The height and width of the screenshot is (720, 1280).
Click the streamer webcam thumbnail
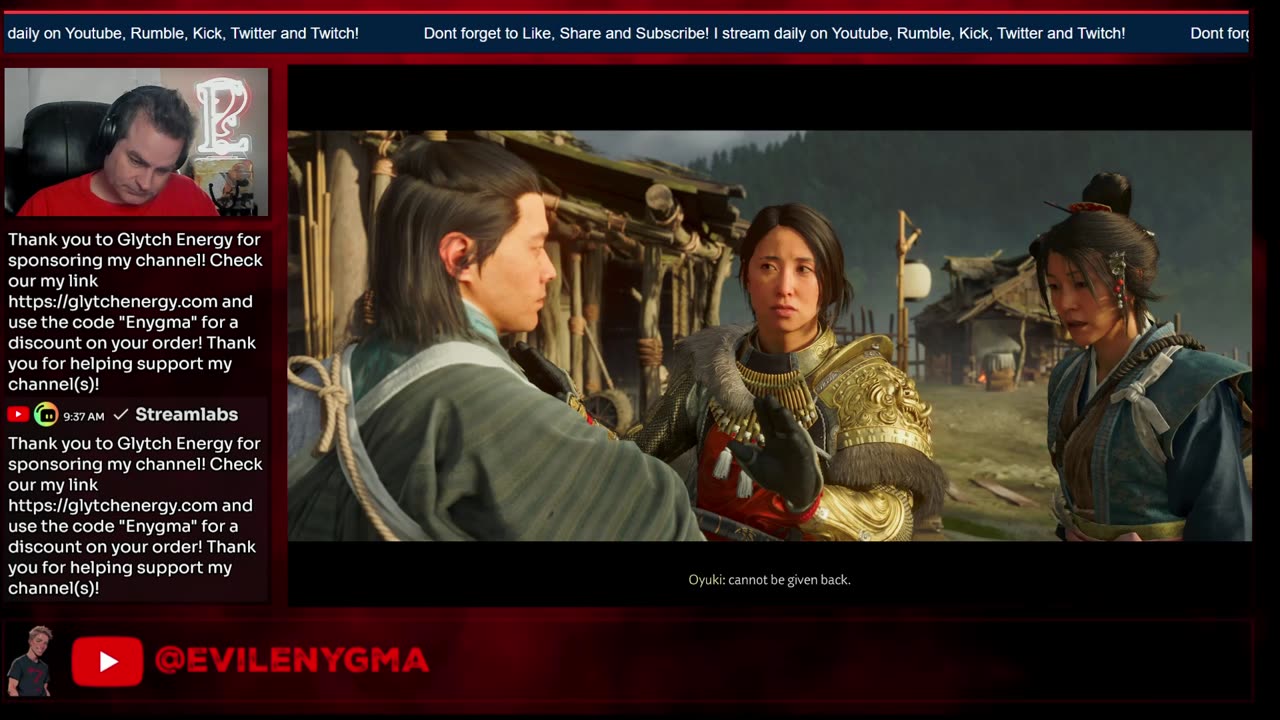click(x=137, y=142)
